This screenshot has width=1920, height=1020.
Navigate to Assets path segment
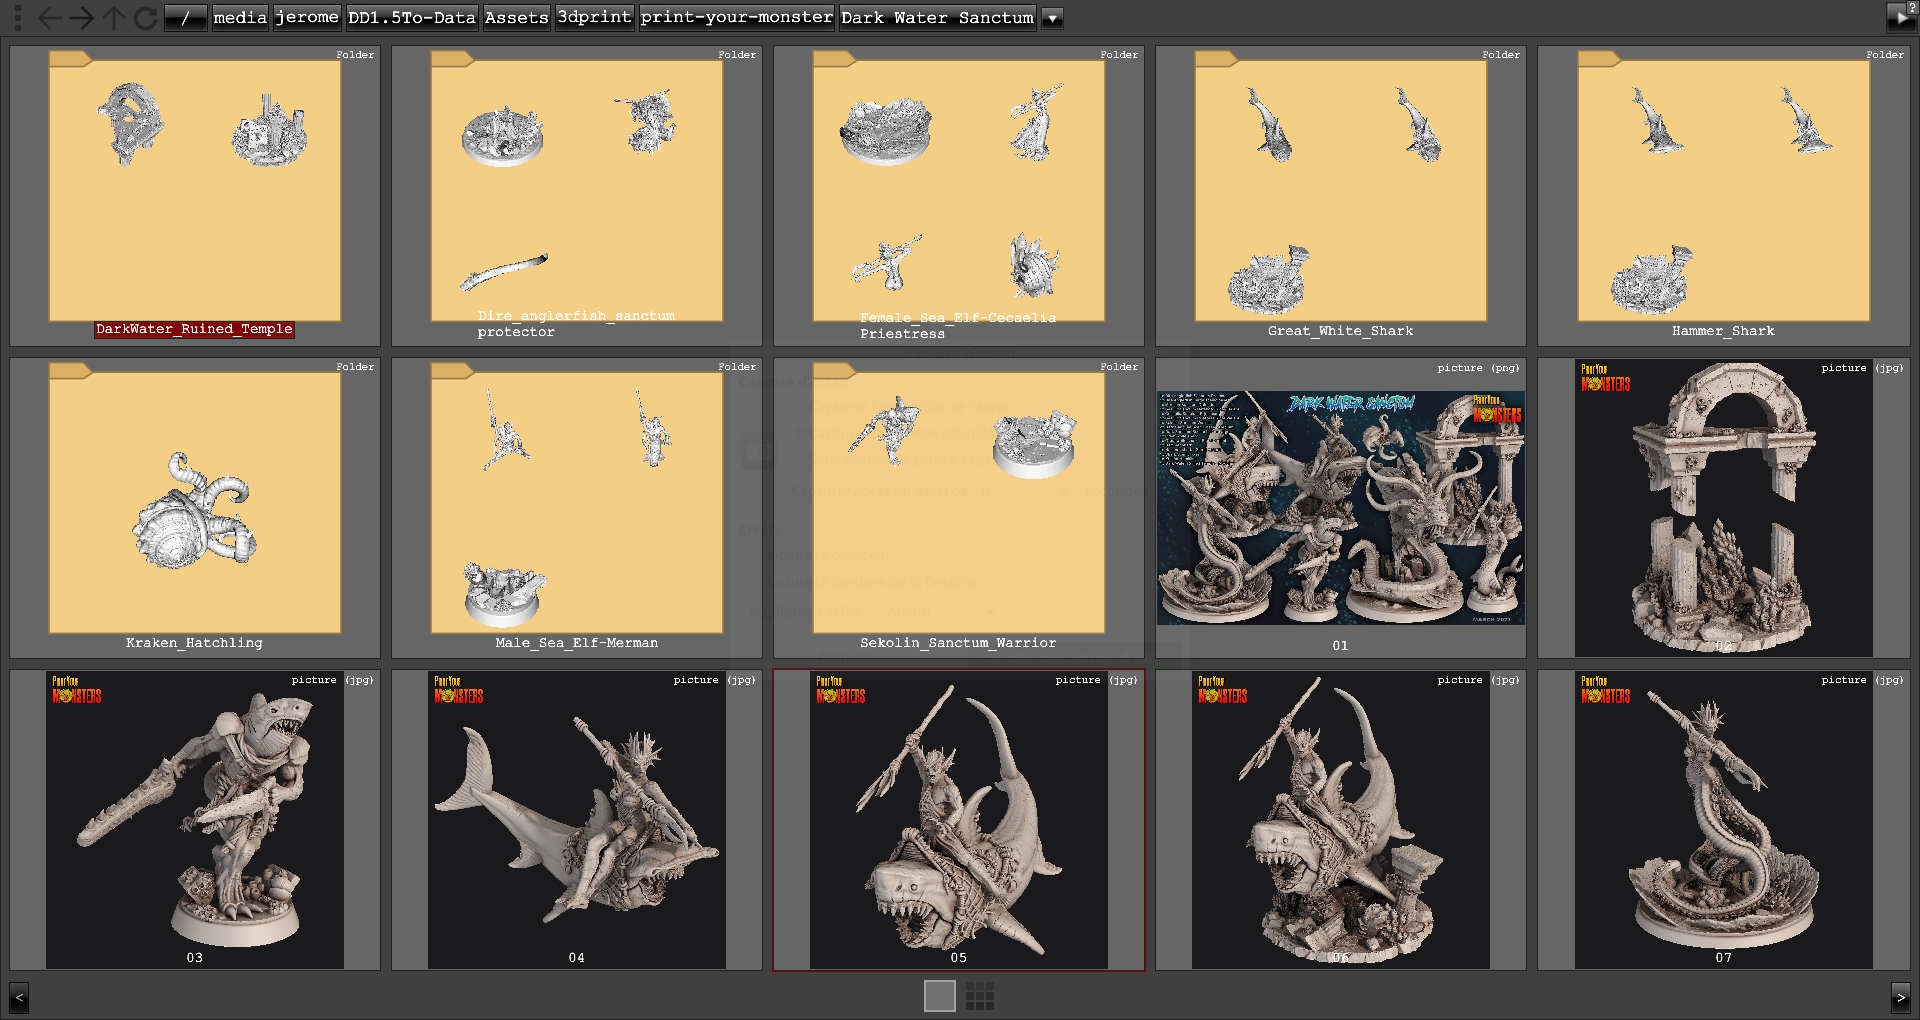click(516, 17)
